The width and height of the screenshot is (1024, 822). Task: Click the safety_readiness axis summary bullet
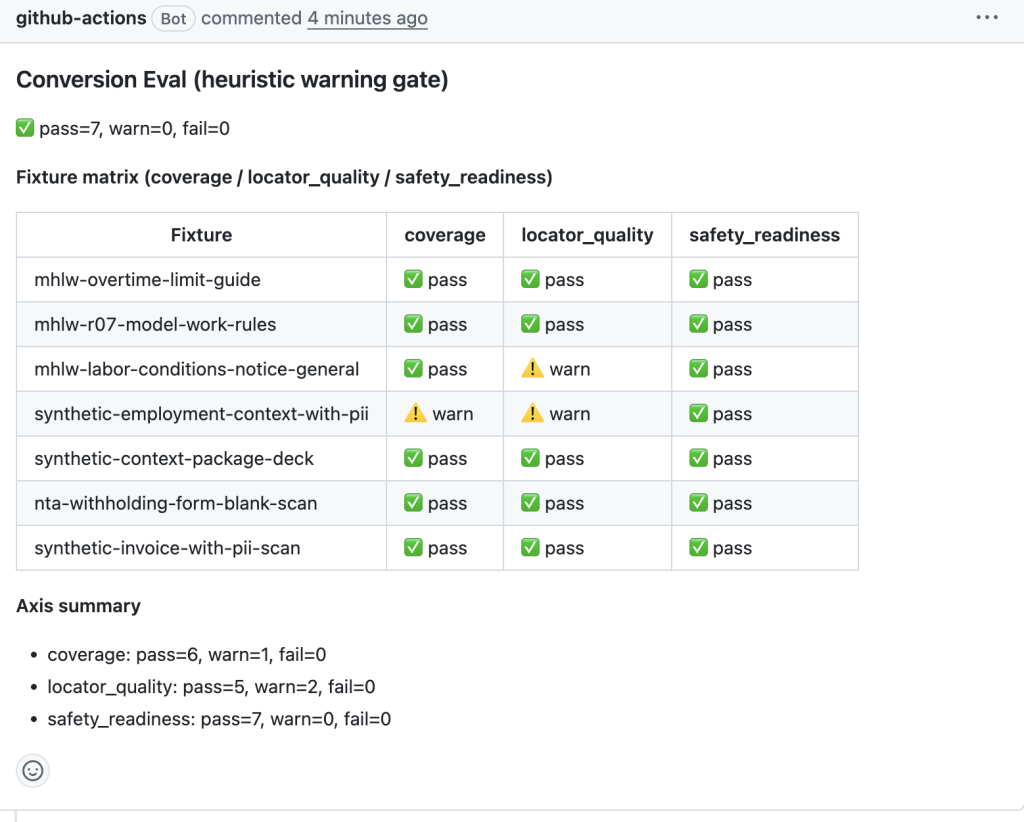(219, 719)
